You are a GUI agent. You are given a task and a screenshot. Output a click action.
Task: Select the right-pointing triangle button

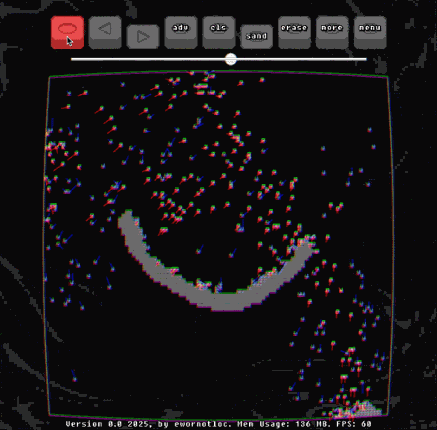[x=143, y=36]
